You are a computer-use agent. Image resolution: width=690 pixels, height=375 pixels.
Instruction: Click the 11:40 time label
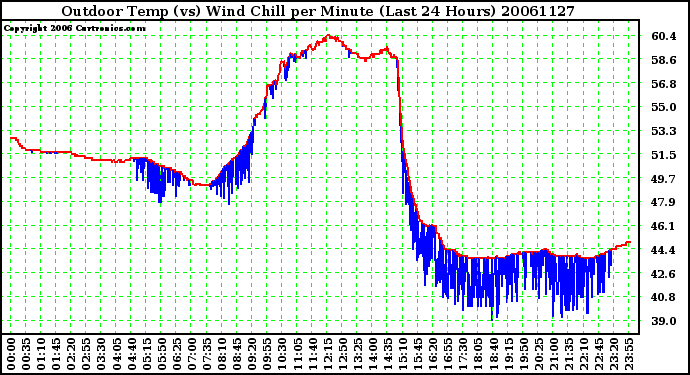coord(312,354)
